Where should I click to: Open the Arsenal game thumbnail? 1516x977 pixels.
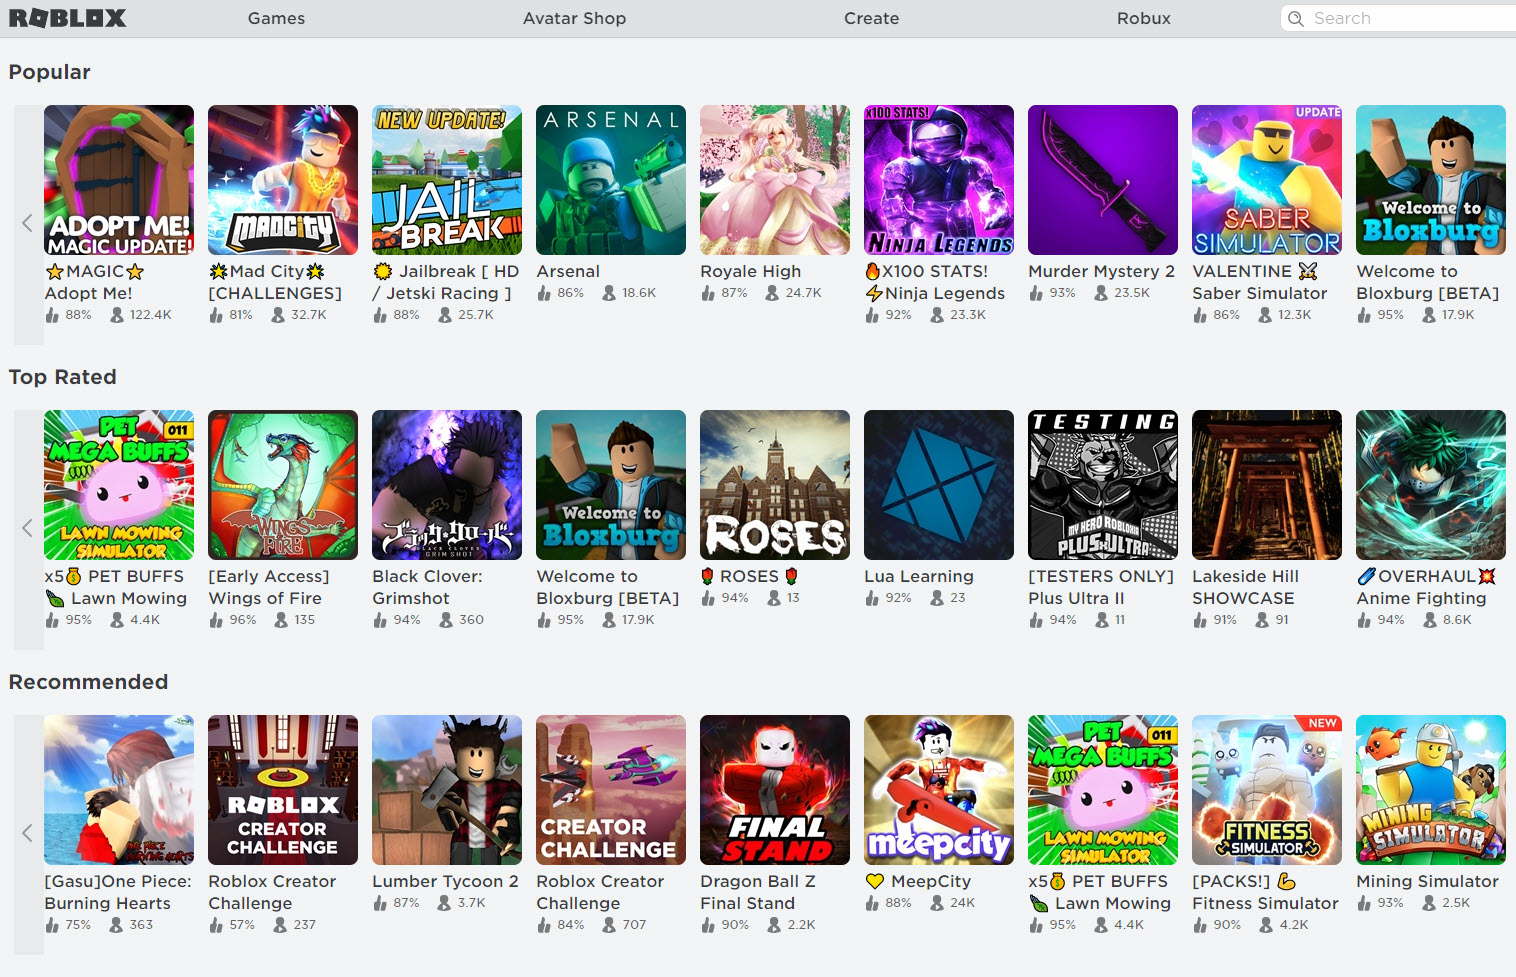coord(611,180)
